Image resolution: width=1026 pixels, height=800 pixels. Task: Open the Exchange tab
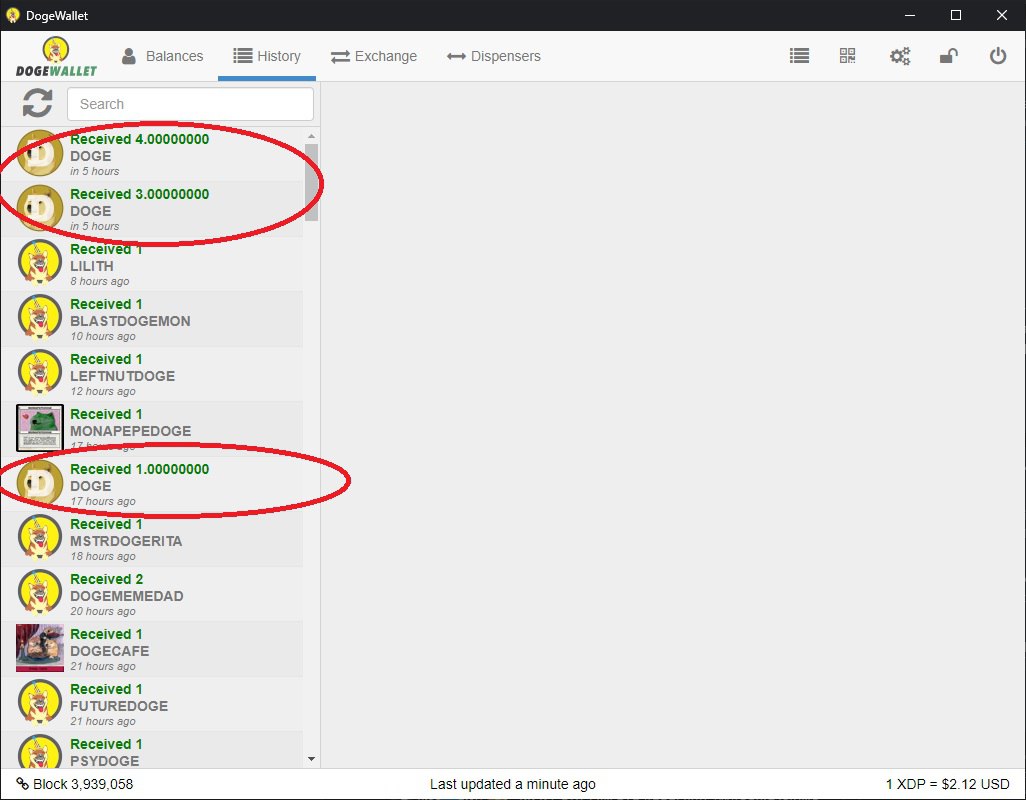[x=374, y=56]
